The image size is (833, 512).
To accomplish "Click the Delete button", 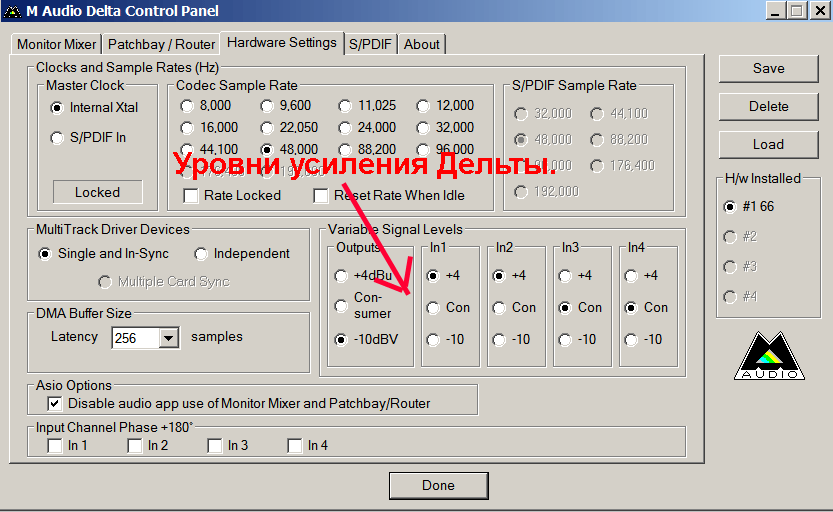I will pyautogui.click(x=767, y=106).
